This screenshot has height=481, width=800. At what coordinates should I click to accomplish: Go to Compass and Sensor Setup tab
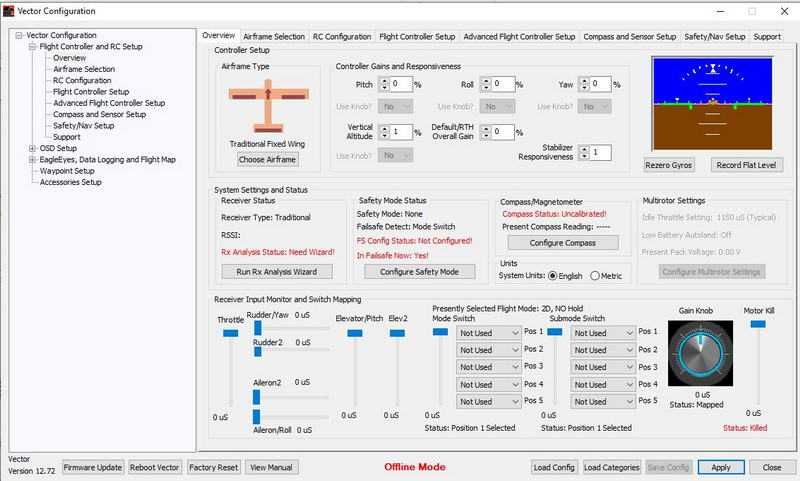click(x=630, y=37)
